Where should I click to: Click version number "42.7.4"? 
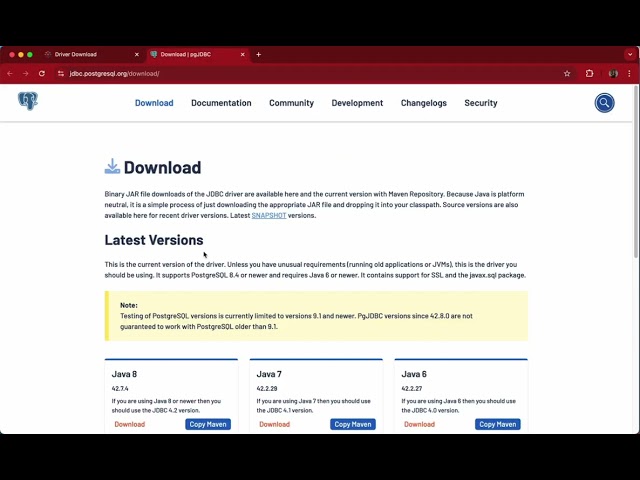click(x=120, y=389)
